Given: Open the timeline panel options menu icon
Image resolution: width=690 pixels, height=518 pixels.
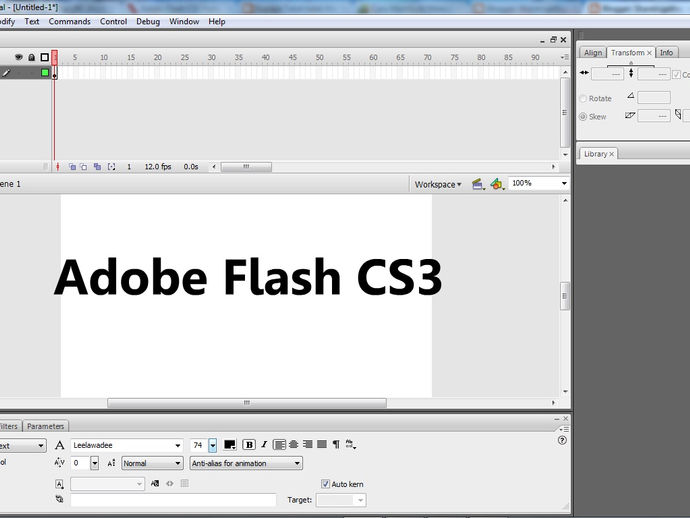Looking at the screenshot, I should pyautogui.click(x=565, y=57).
